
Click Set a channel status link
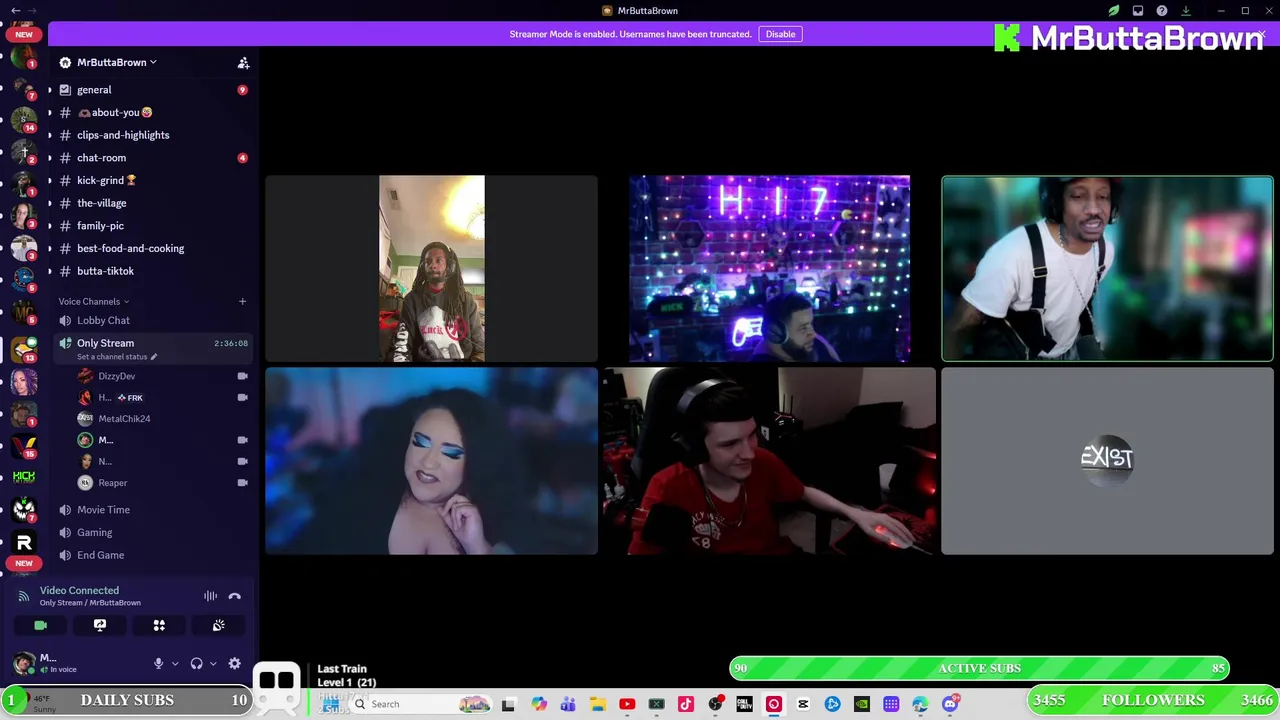click(x=117, y=357)
